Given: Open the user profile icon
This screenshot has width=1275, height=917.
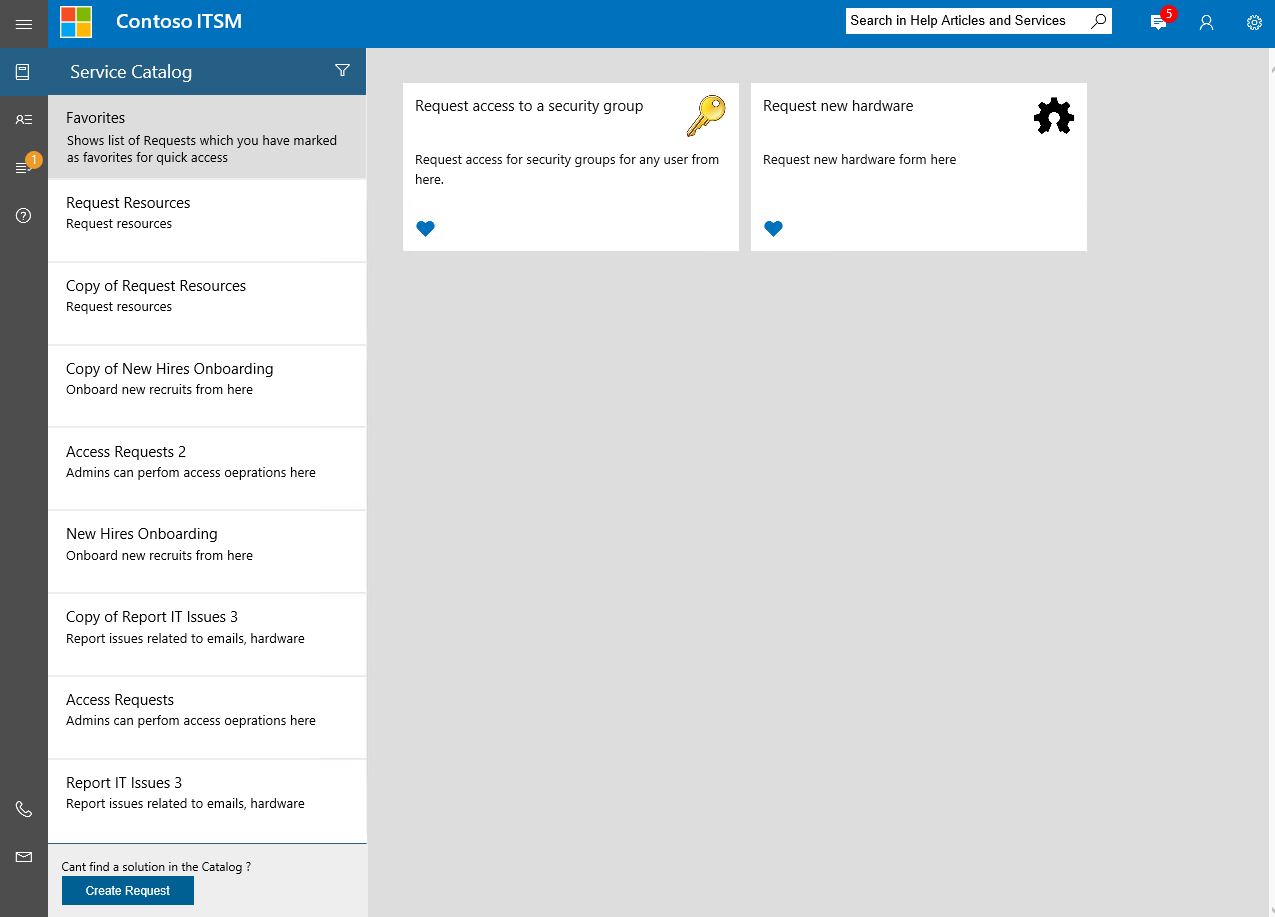Looking at the screenshot, I should pyautogui.click(x=1206, y=22).
